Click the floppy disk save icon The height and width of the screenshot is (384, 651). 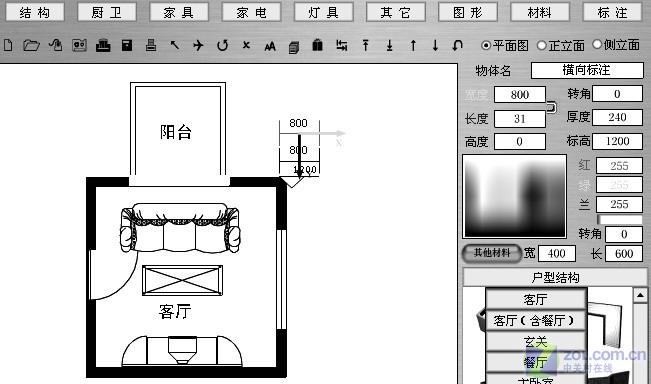127,45
